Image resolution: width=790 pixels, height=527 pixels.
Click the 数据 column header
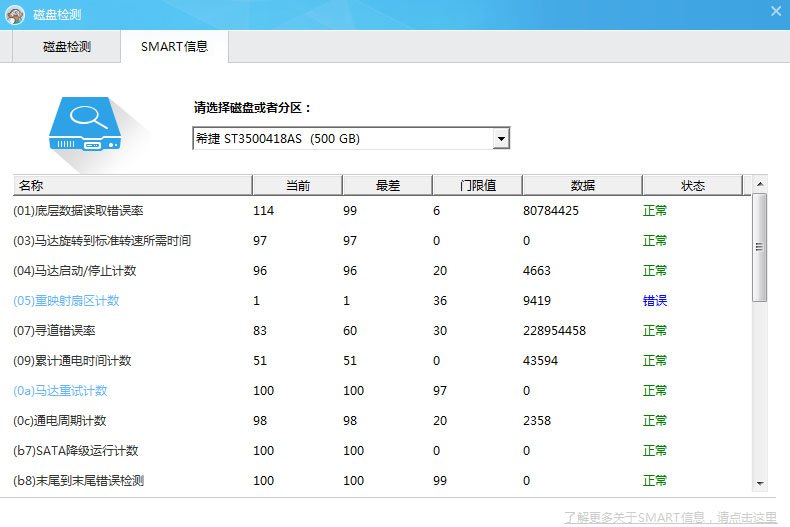click(582, 185)
